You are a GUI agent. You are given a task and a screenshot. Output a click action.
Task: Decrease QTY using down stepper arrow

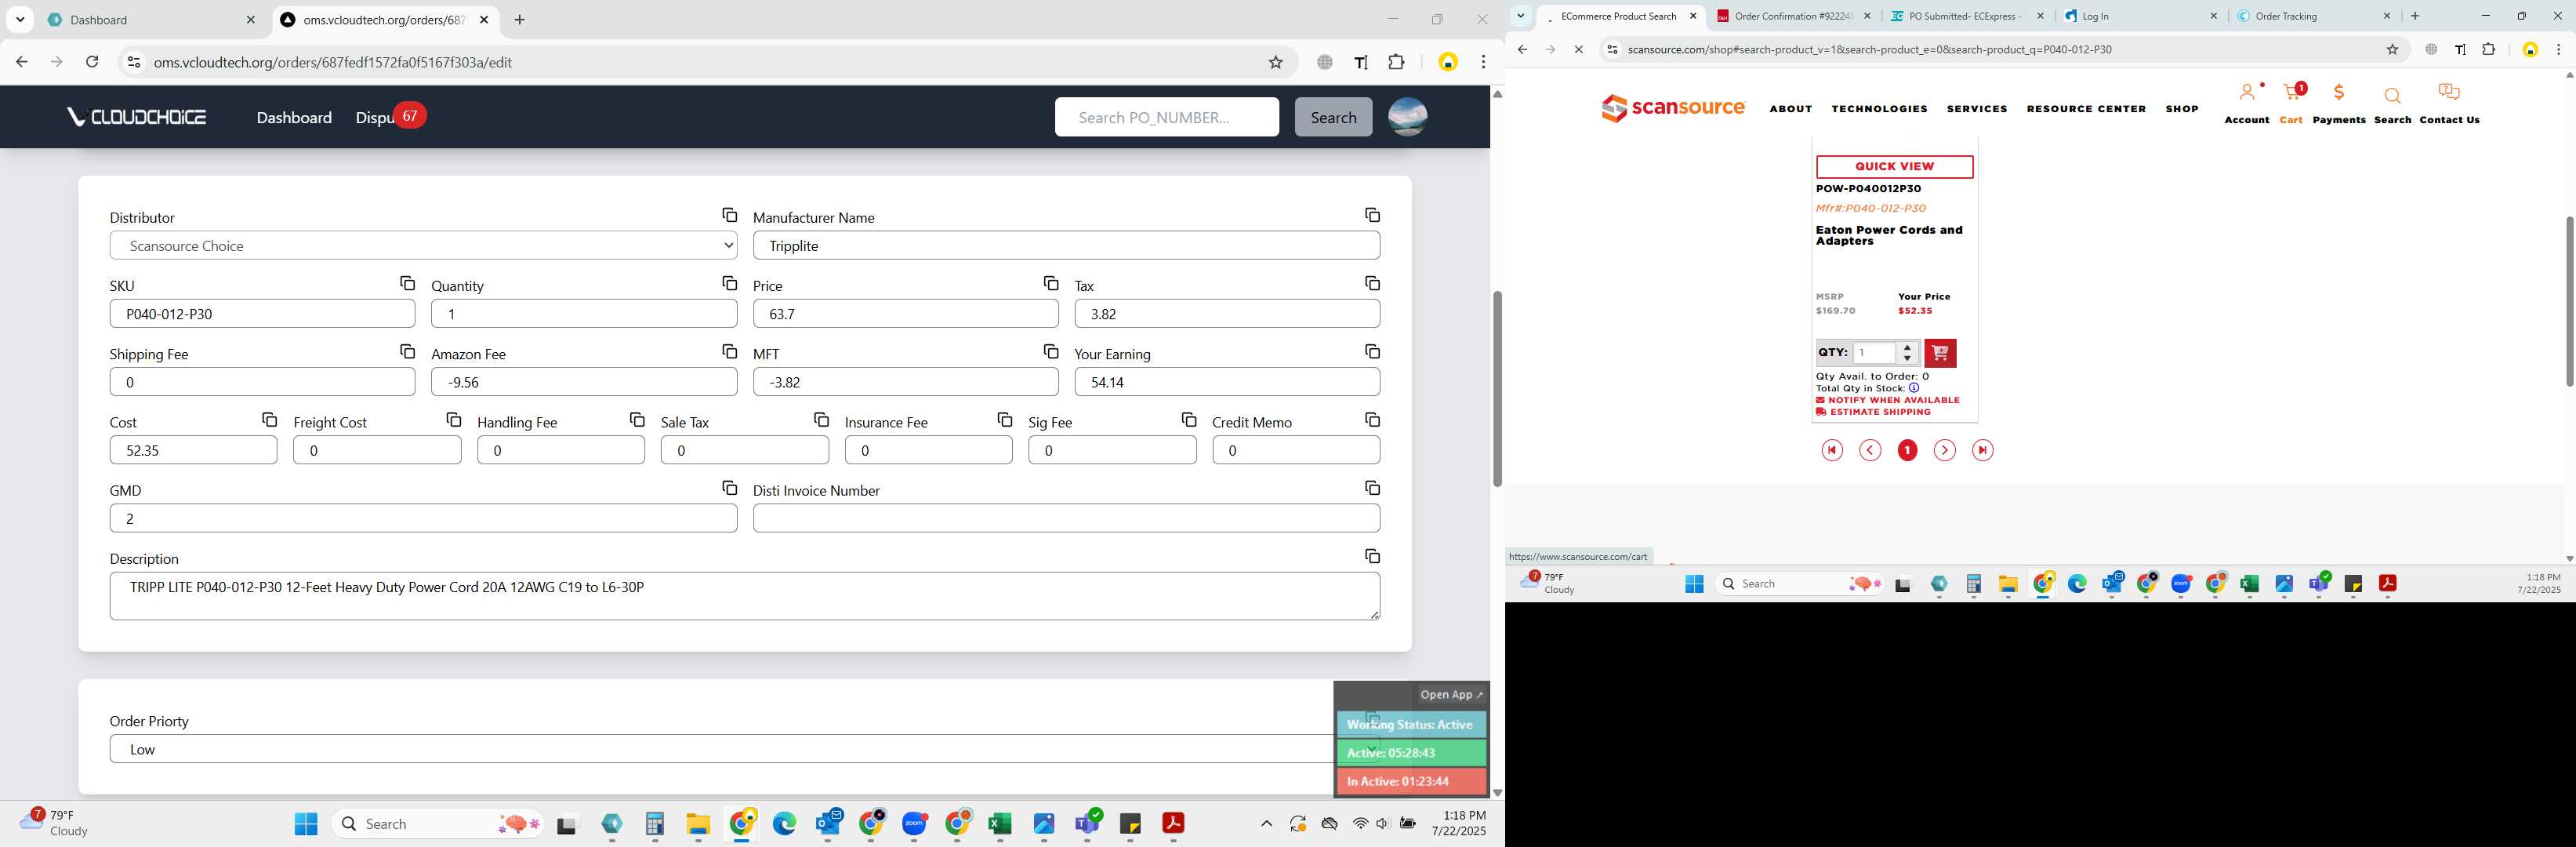coord(1907,358)
